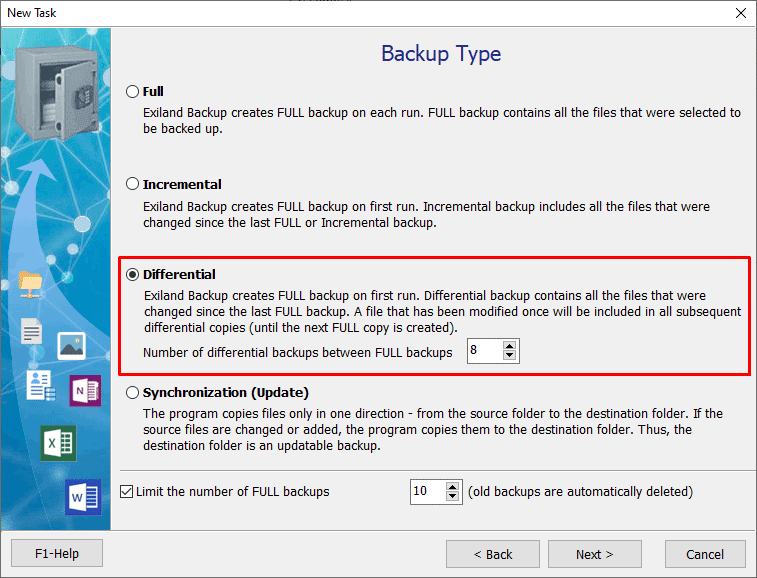Click the differential backups count field
The height and width of the screenshot is (578, 757).
pyautogui.click(x=485, y=351)
